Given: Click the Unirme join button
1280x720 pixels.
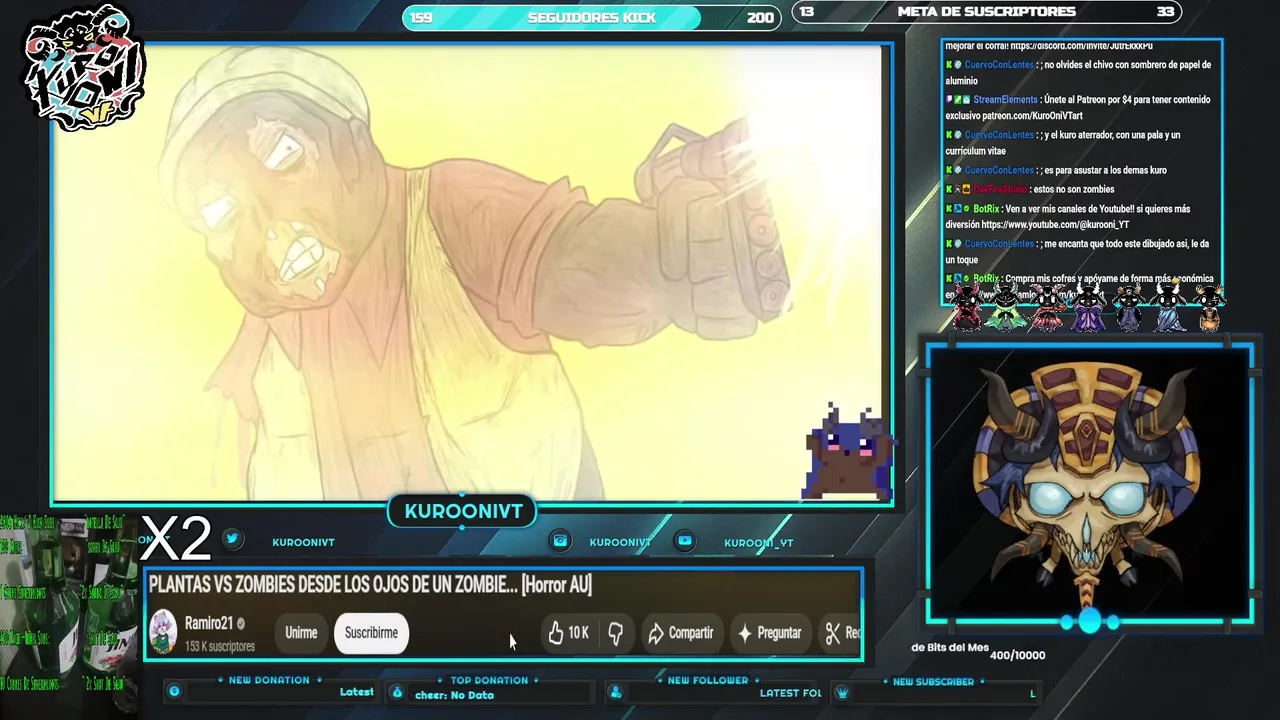Looking at the screenshot, I should (x=301, y=633).
